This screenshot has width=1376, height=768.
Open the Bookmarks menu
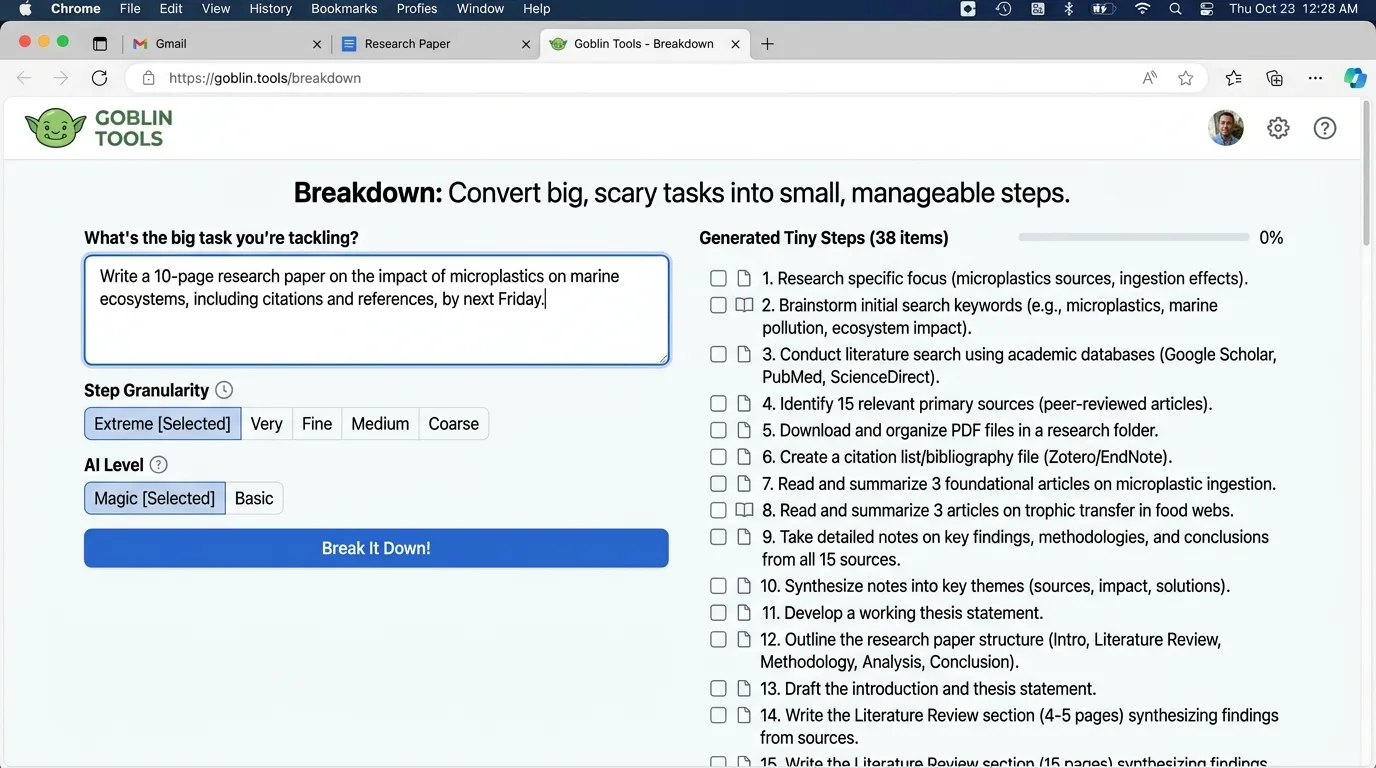click(x=344, y=9)
